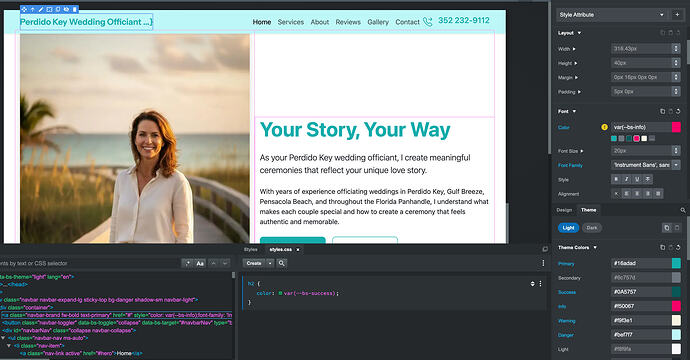Open the h2 CSS block options menu

(540, 284)
